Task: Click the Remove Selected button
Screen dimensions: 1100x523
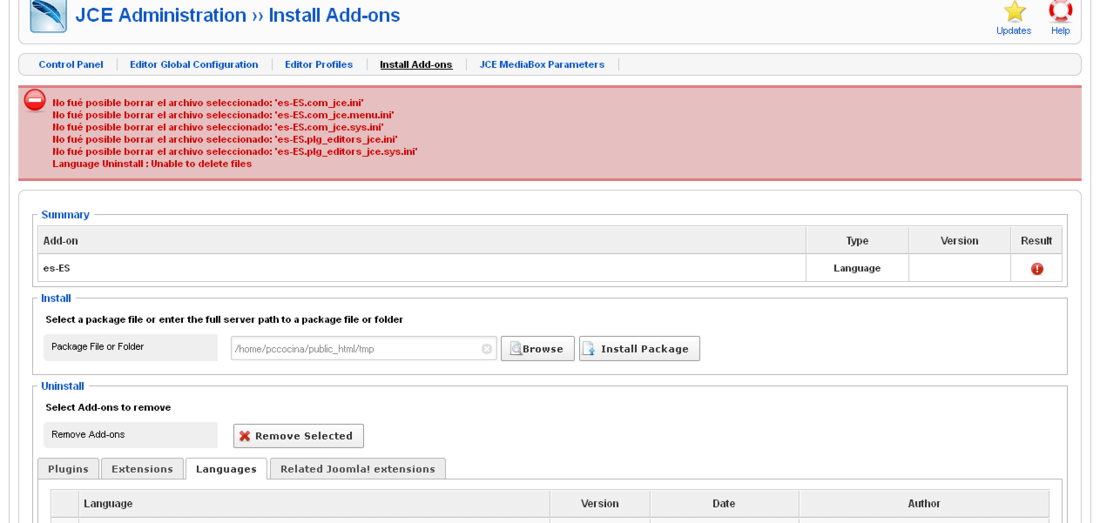Action: (x=298, y=435)
